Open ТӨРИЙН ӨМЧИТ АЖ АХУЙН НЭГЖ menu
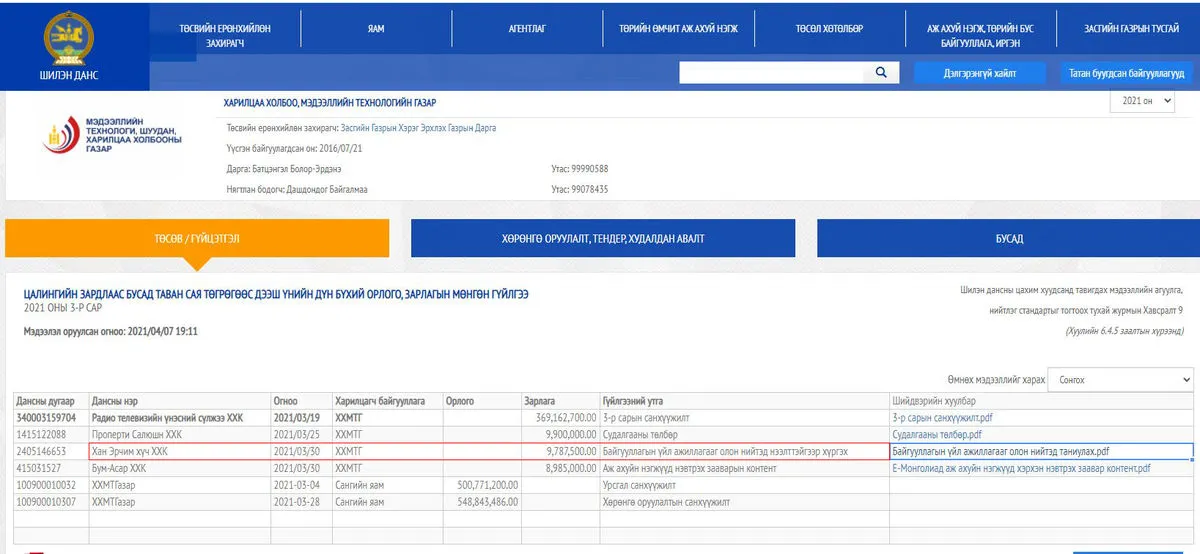This screenshot has height=554, width=1200. 678,29
